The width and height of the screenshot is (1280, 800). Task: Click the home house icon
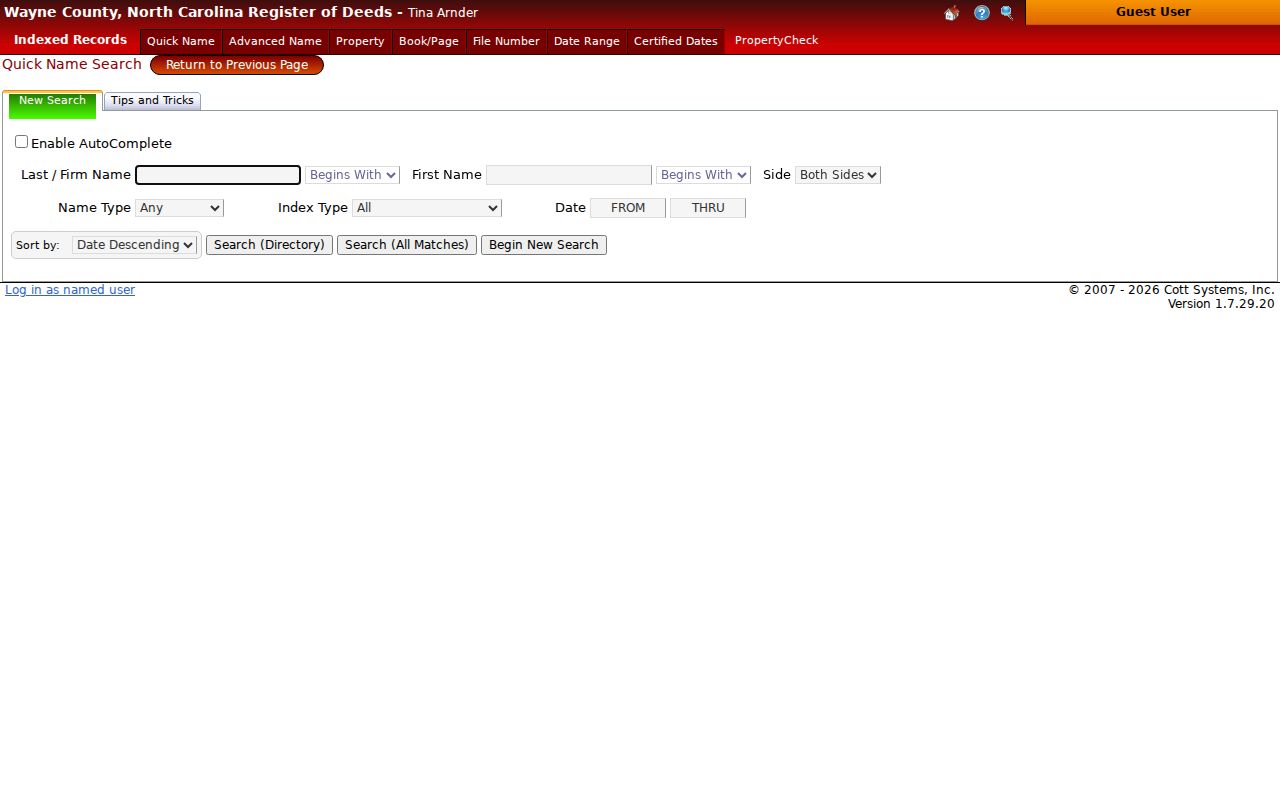[952, 13]
